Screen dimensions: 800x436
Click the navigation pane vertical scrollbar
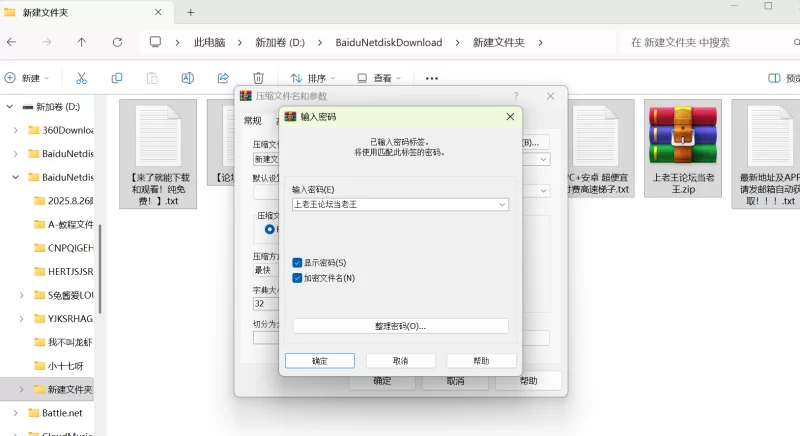pos(100,269)
